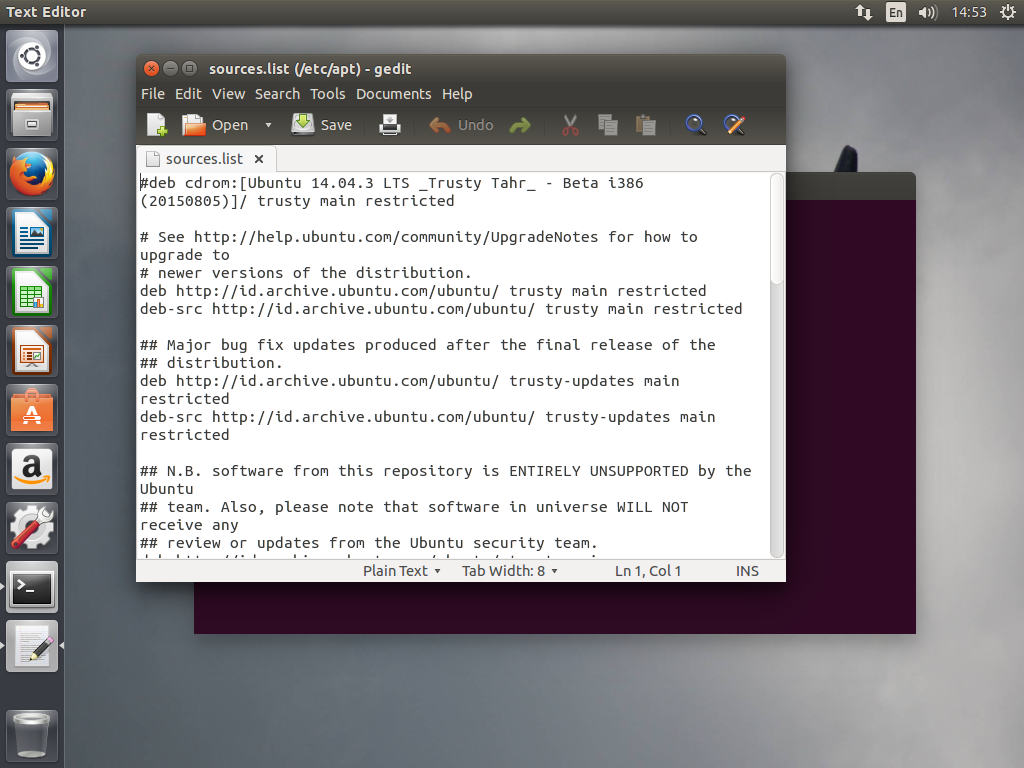Click the '# newer versions of the distribution.' line
1024x768 pixels.
(306, 273)
